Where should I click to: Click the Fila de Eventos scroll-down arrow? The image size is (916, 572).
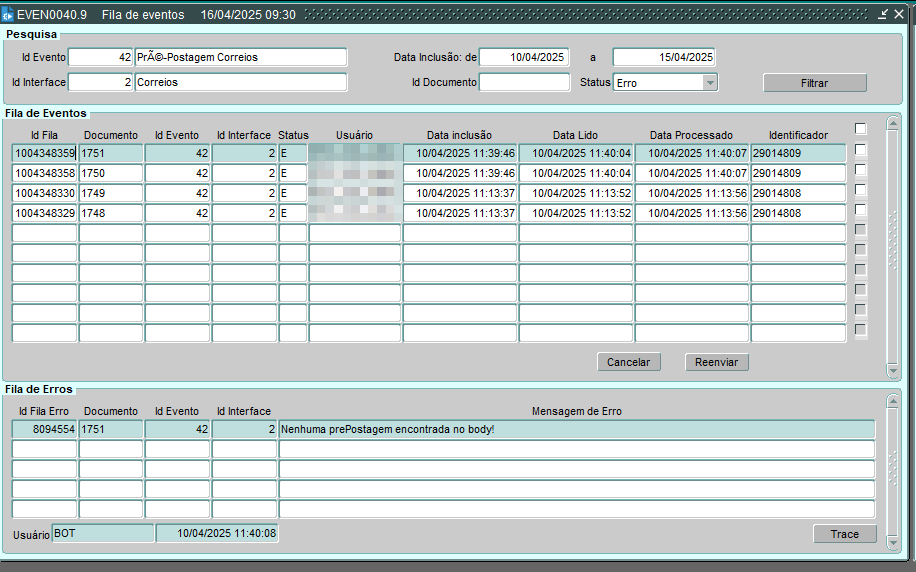pos(893,371)
